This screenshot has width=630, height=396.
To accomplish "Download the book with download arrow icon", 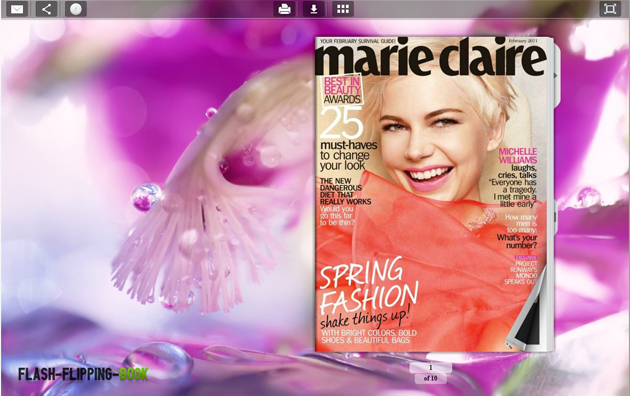I will click(314, 9).
